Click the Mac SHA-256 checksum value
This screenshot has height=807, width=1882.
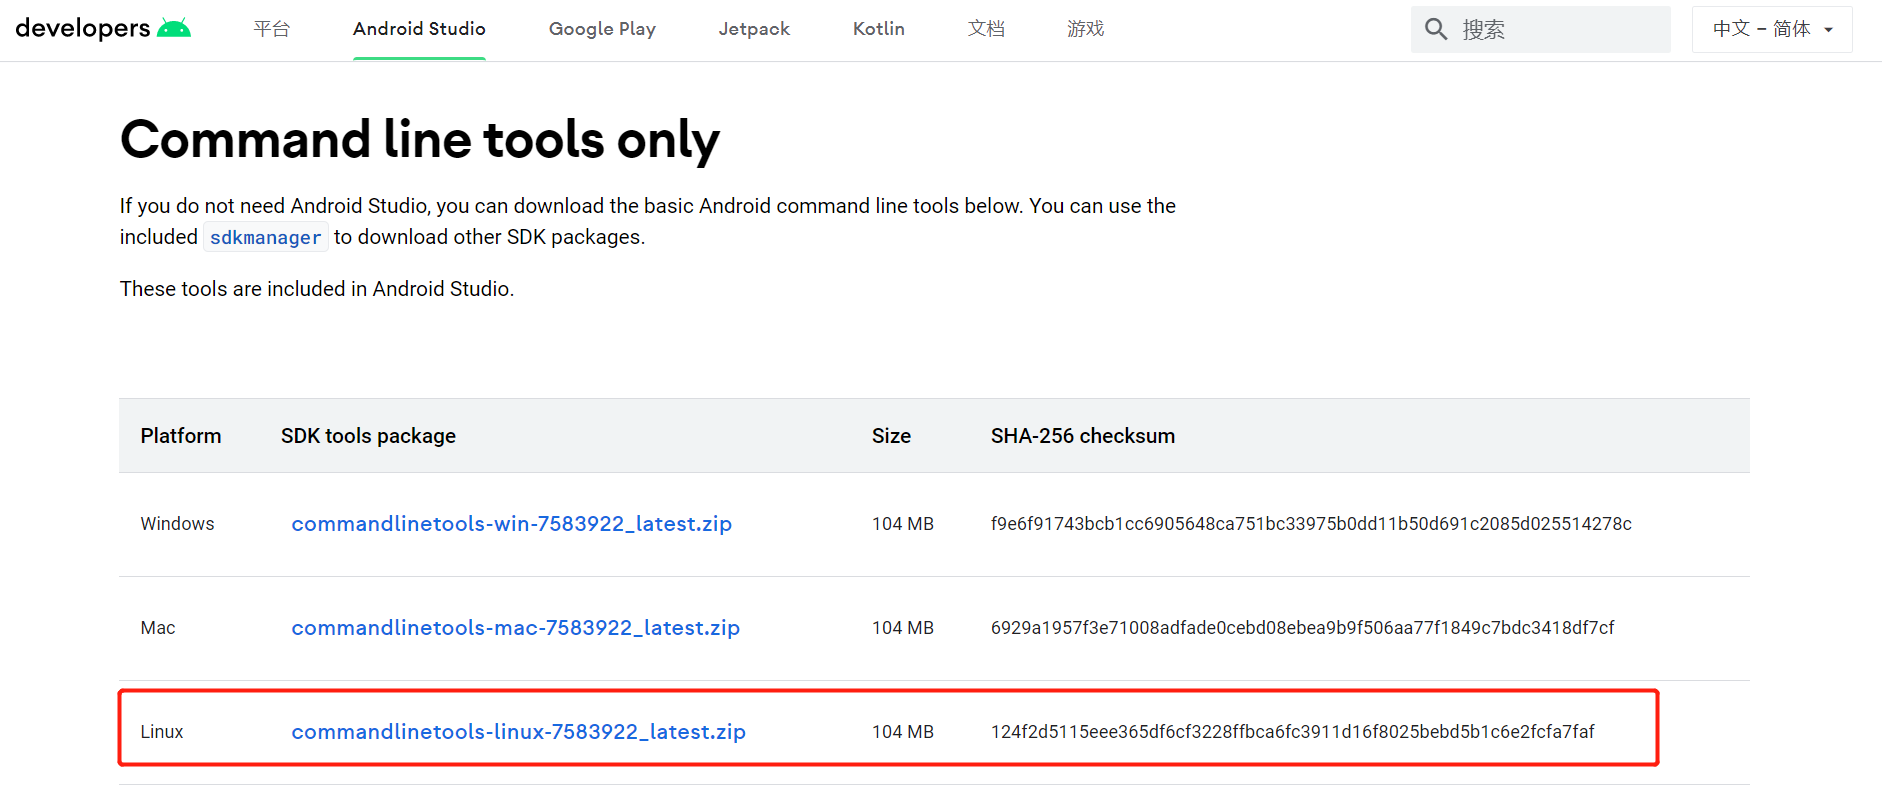[1302, 628]
